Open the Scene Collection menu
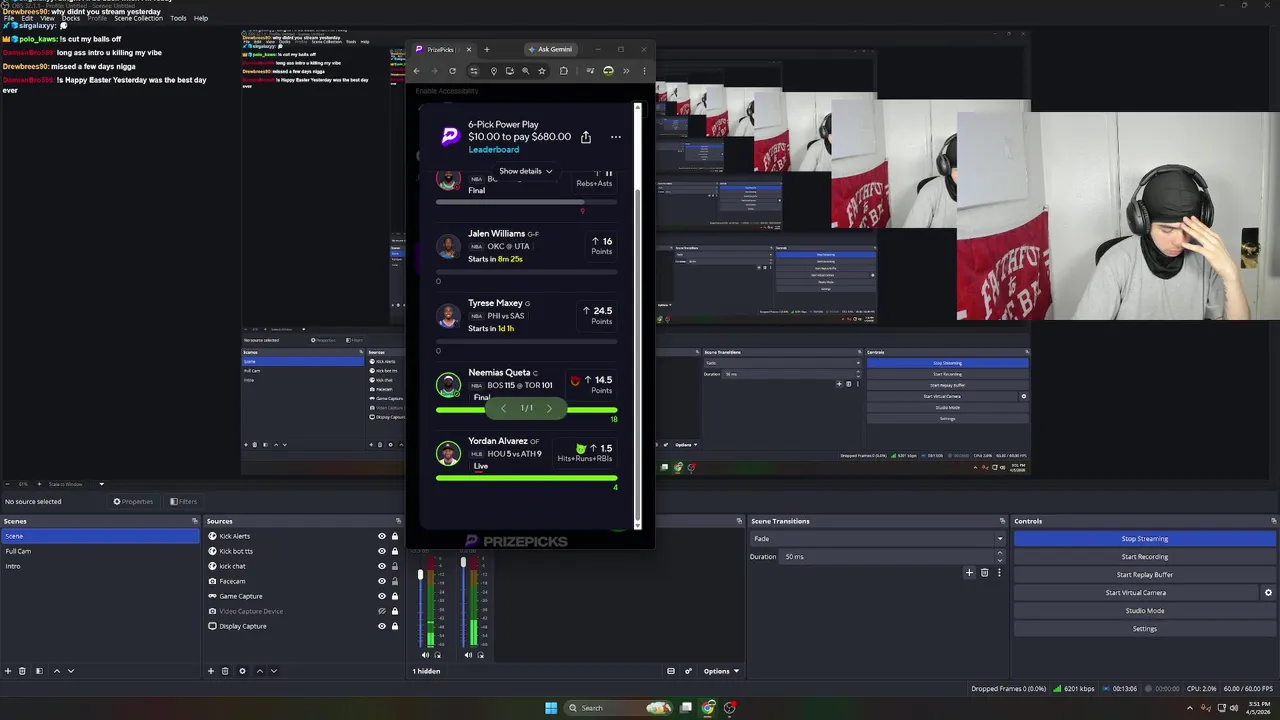 138,18
